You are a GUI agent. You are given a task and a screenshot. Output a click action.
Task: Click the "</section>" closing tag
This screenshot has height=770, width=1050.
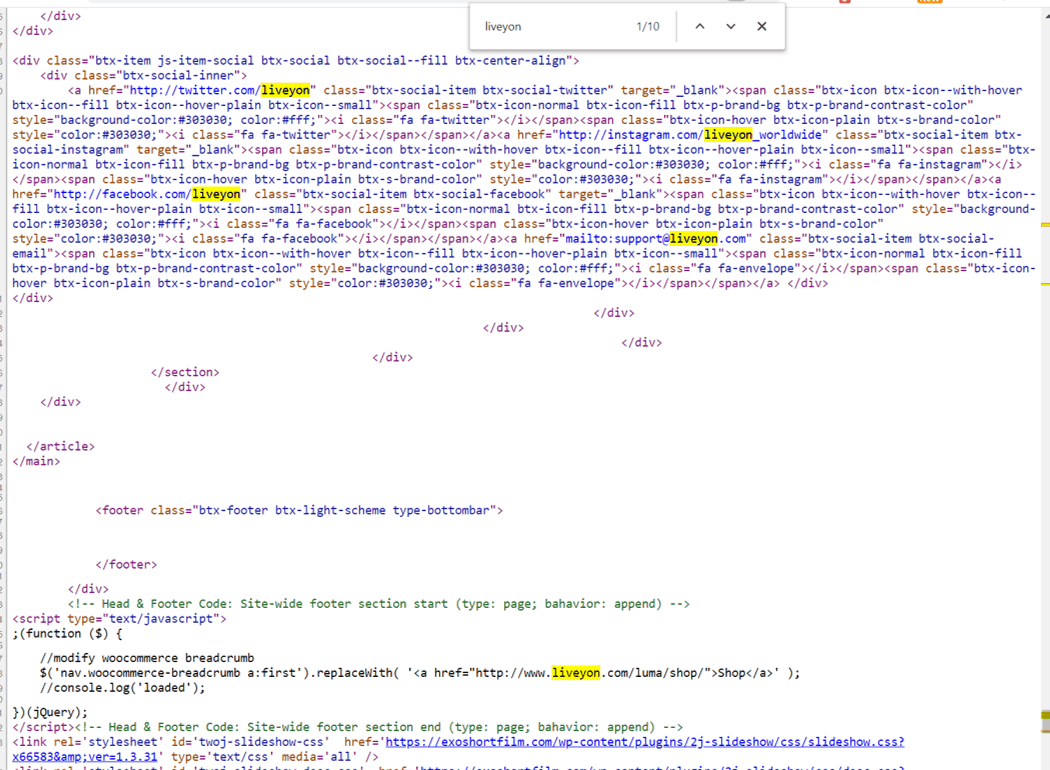[x=185, y=372]
